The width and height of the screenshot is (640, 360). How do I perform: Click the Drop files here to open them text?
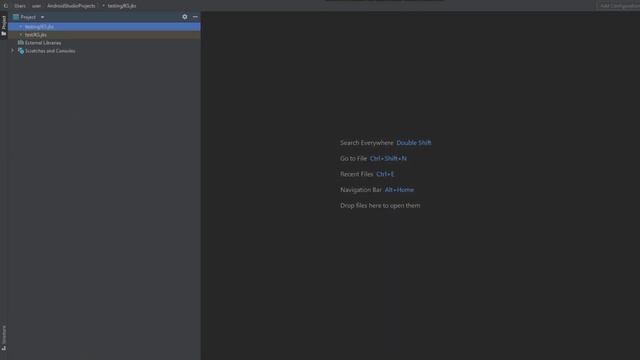pyautogui.click(x=380, y=206)
